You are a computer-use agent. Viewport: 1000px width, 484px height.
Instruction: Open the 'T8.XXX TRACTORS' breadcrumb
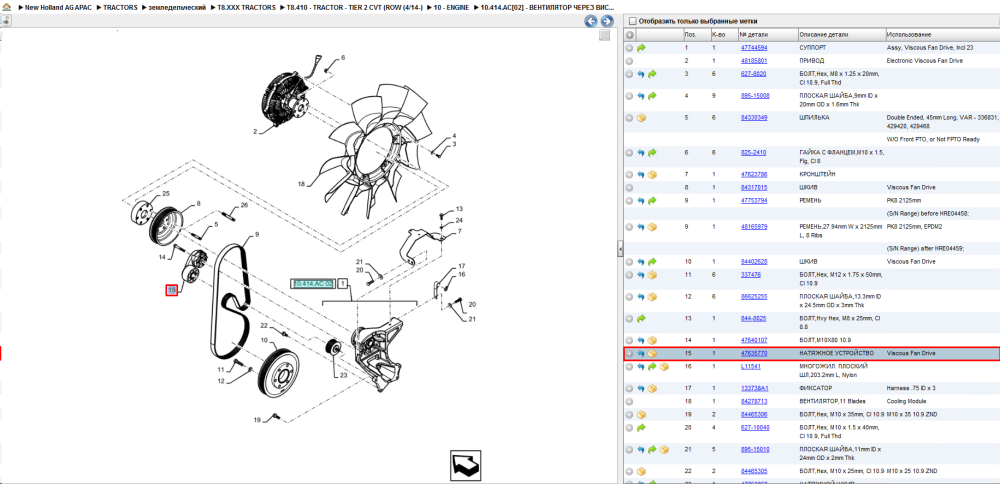(247, 7)
